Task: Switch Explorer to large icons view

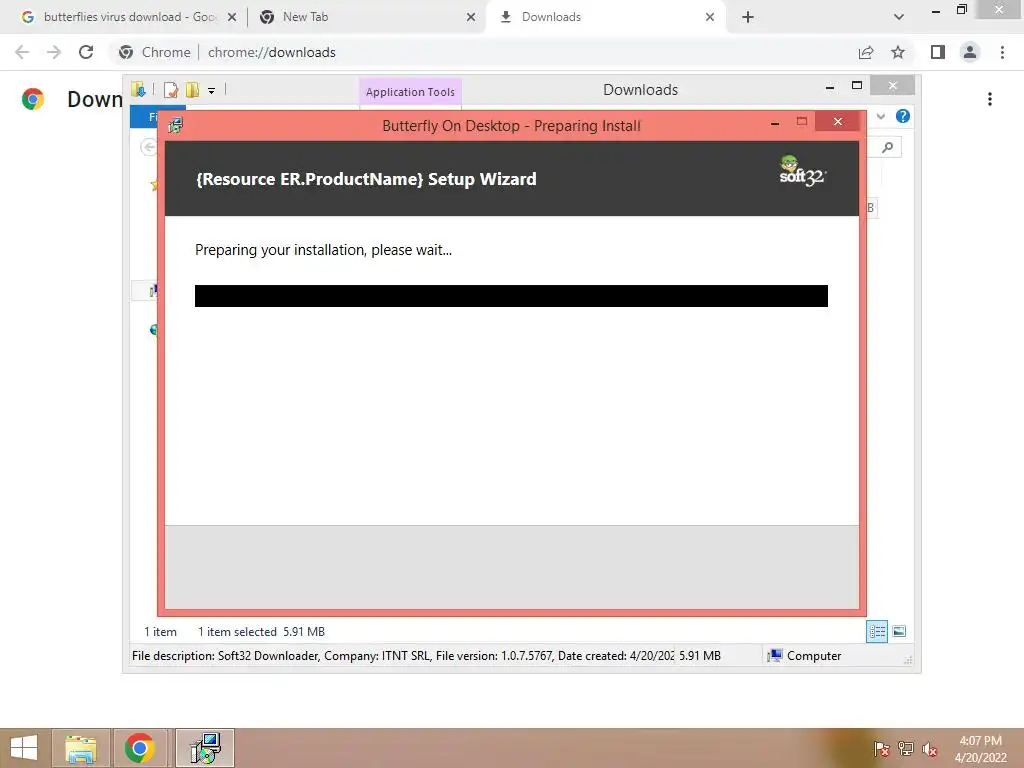Action: point(899,631)
